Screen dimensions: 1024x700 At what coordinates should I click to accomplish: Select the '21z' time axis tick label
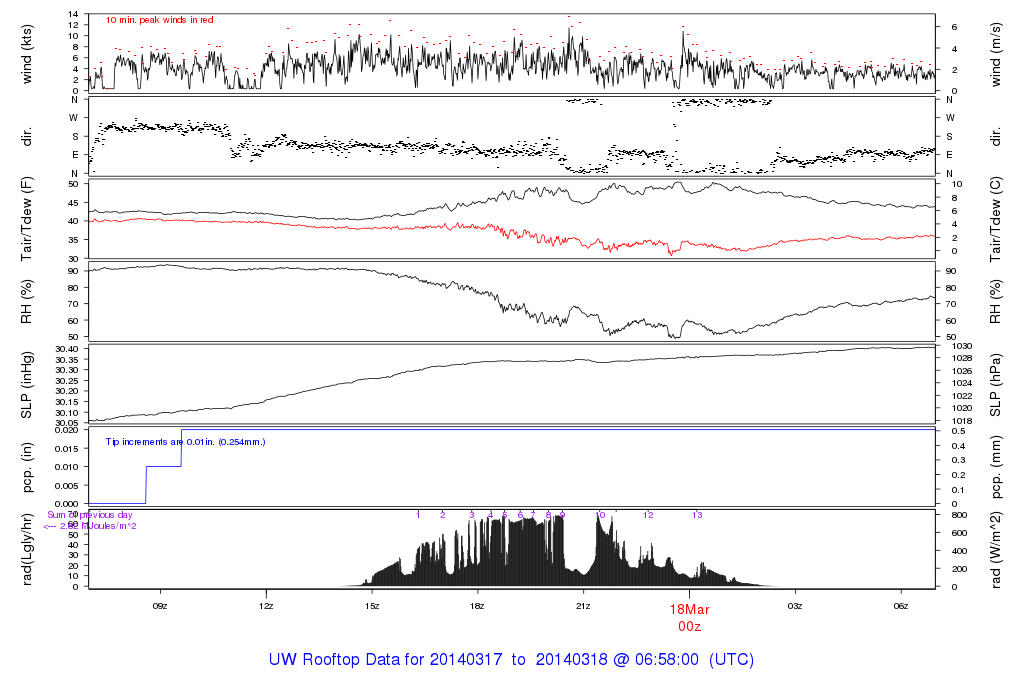click(583, 606)
